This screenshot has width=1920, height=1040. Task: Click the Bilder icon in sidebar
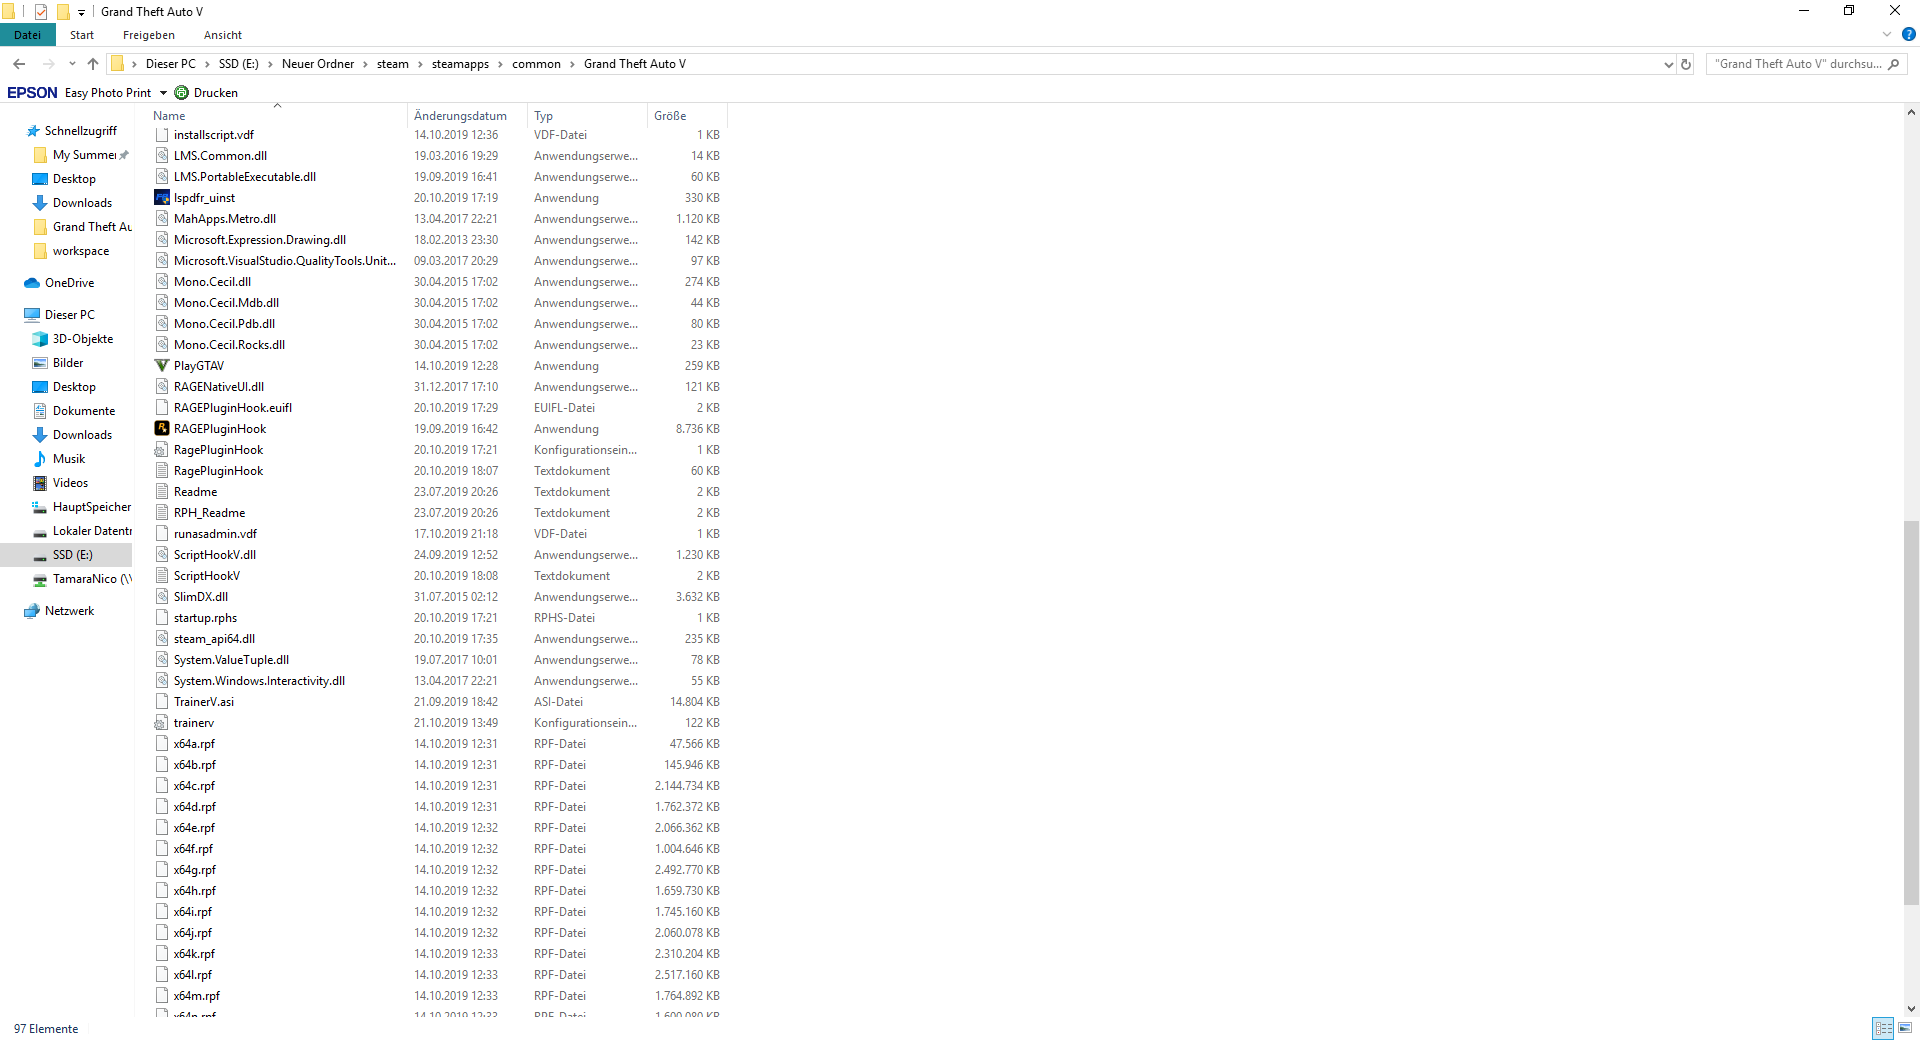[x=40, y=363]
